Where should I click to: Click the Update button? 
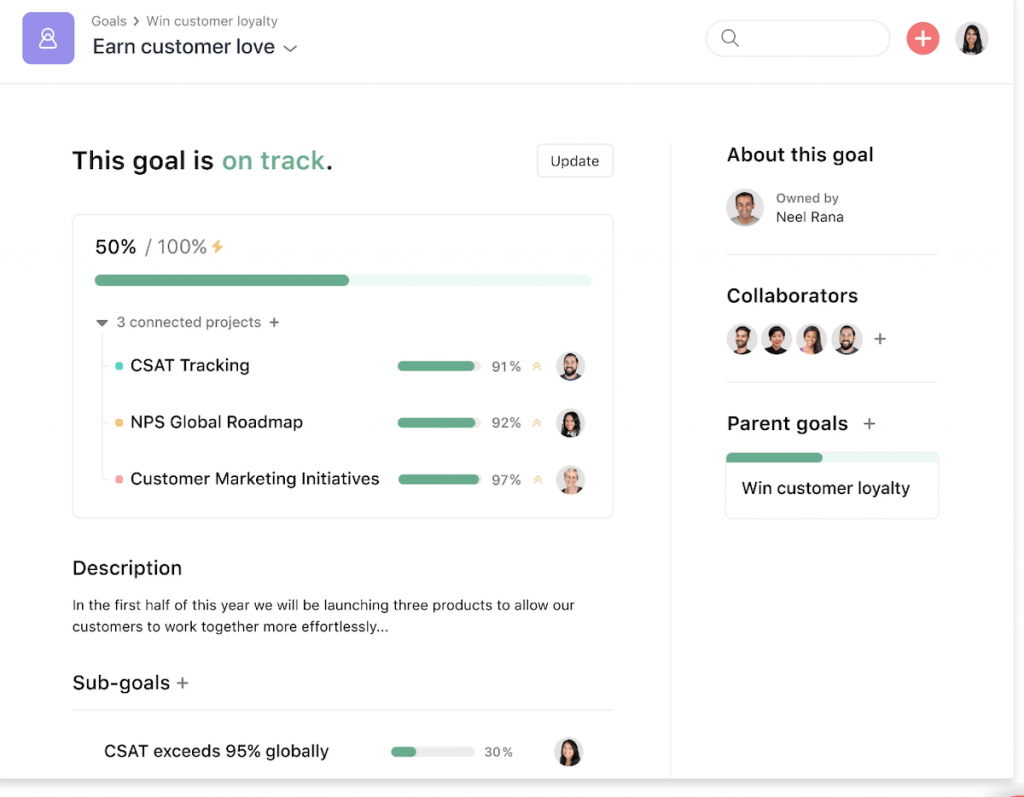point(574,161)
